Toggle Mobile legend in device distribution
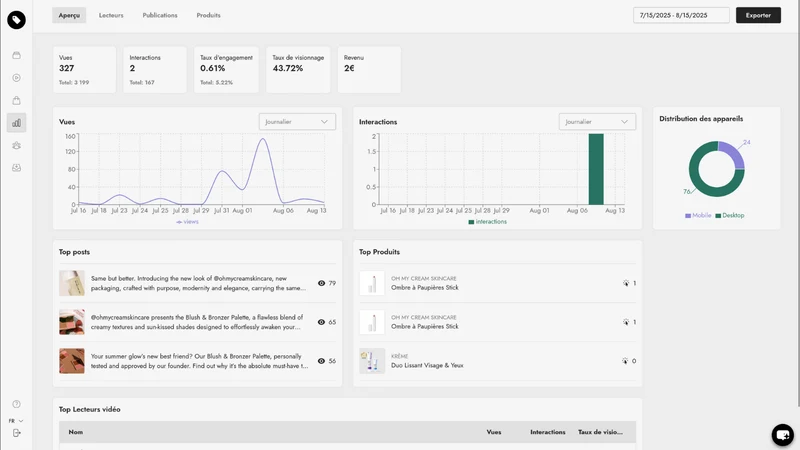The width and height of the screenshot is (800, 450). 698,215
